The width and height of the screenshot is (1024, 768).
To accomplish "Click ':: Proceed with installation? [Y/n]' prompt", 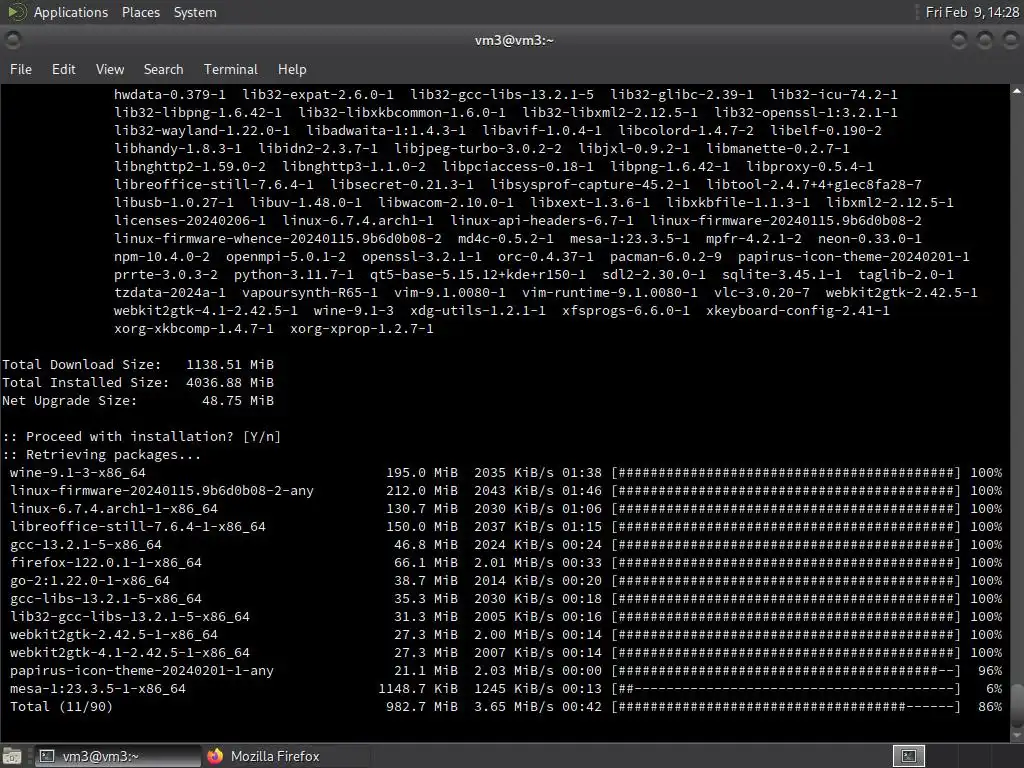I will [142, 436].
